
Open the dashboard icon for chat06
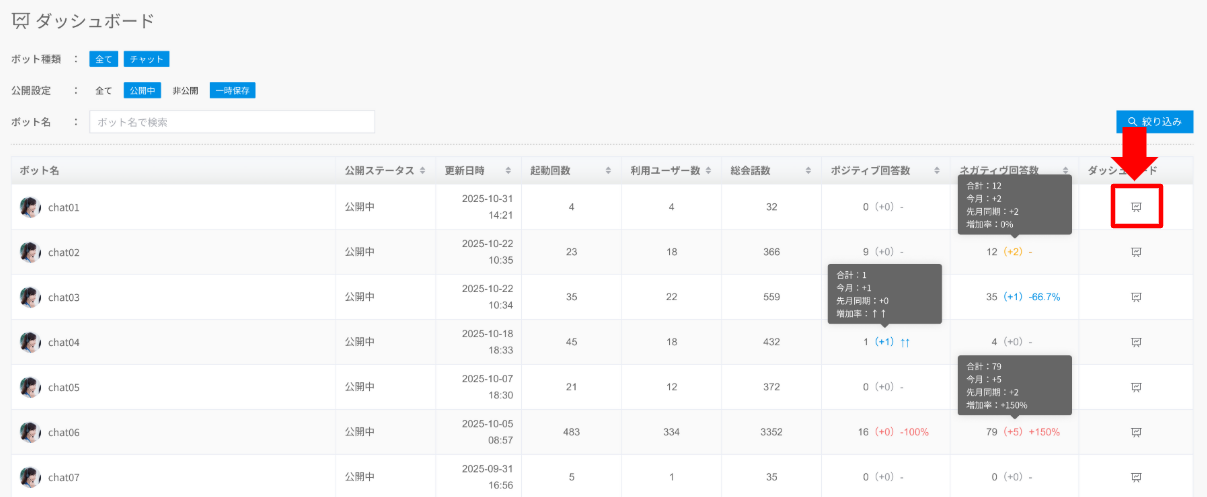(x=1136, y=432)
